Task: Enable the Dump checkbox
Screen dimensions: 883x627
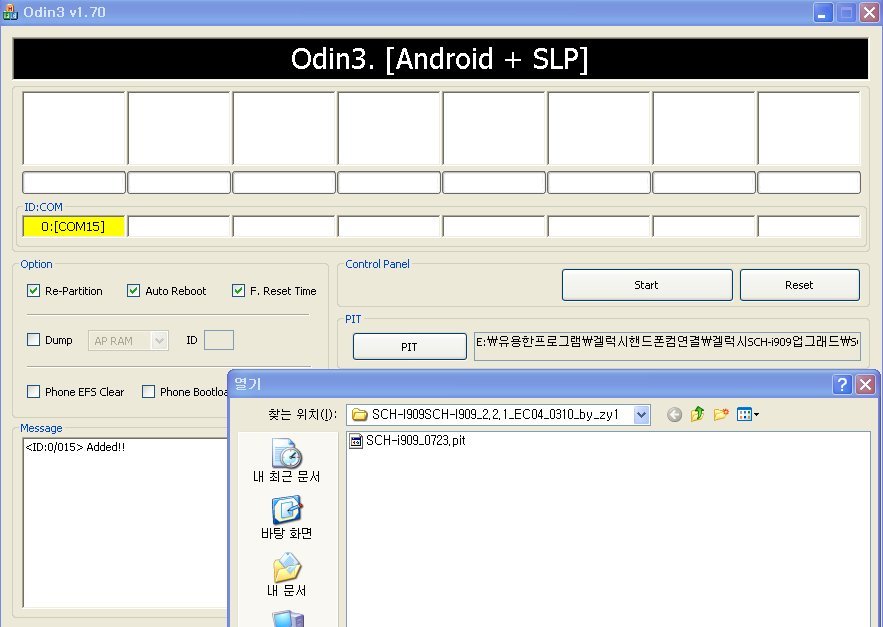Action: click(x=33, y=340)
